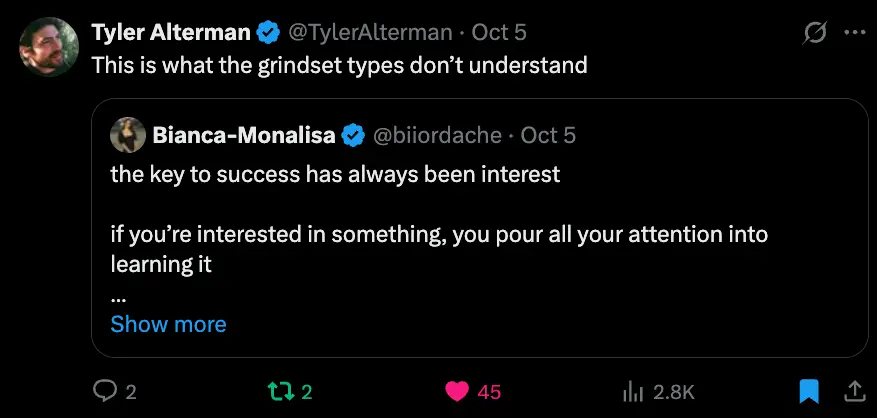Open the Bianca-Monalisa display name link
The width and height of the screenshot is (877, 418).
(244, 134)
